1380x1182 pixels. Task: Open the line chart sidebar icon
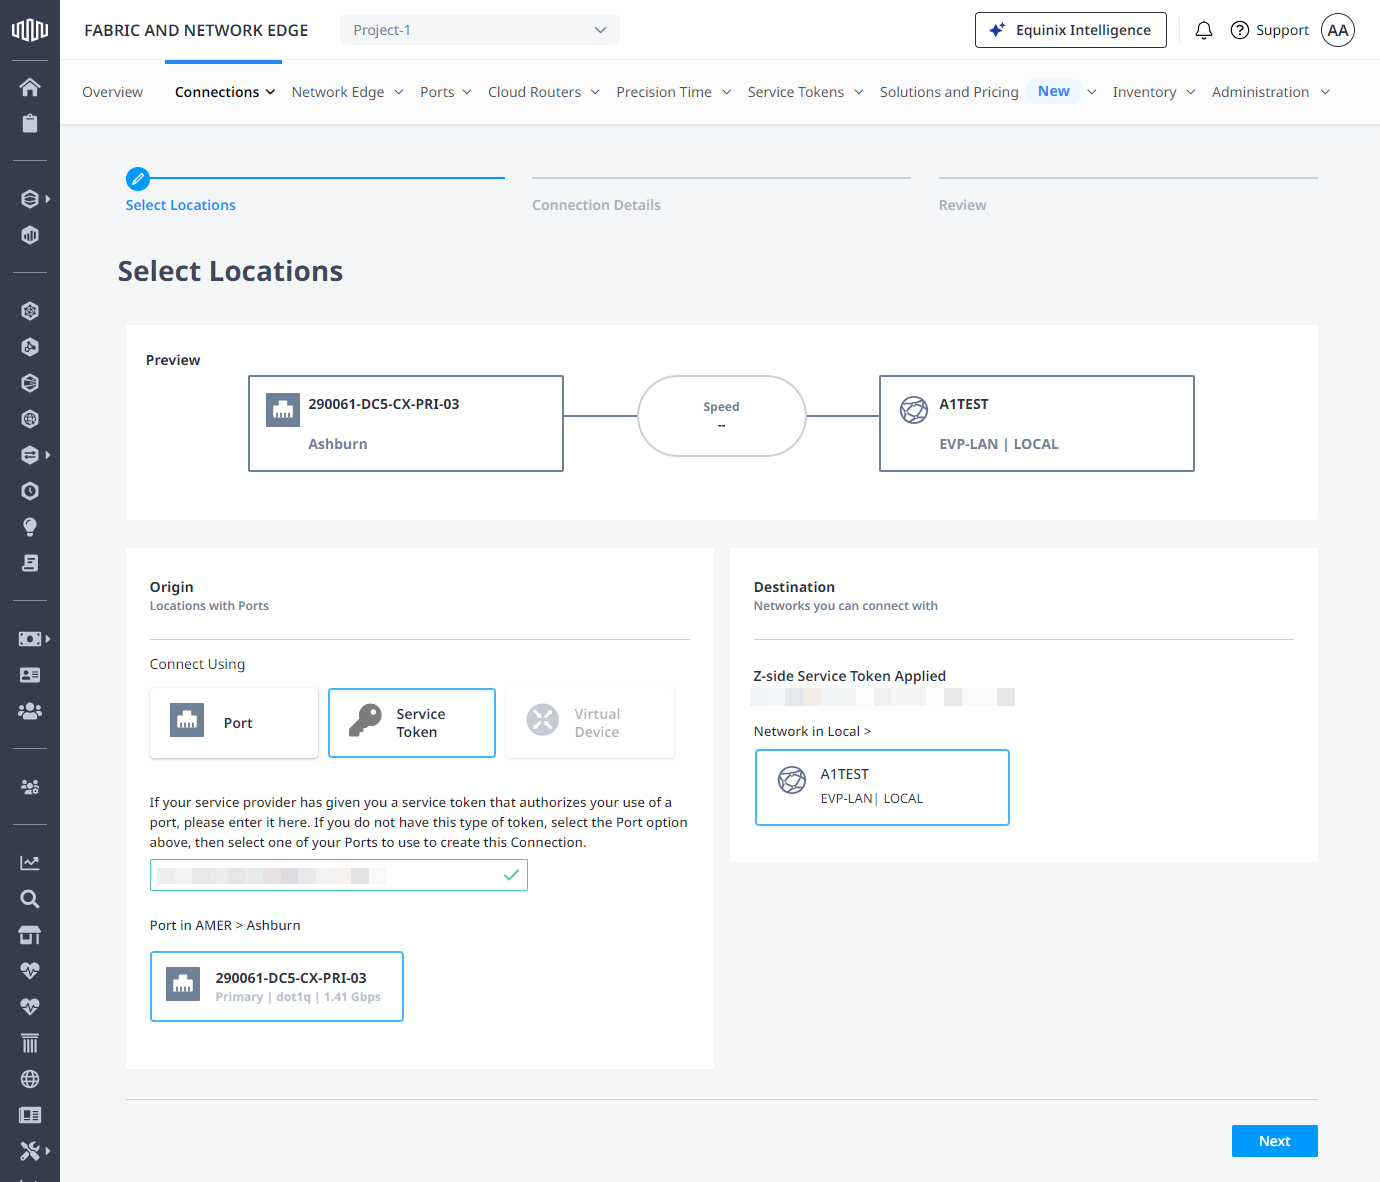[x=30, y=863]
